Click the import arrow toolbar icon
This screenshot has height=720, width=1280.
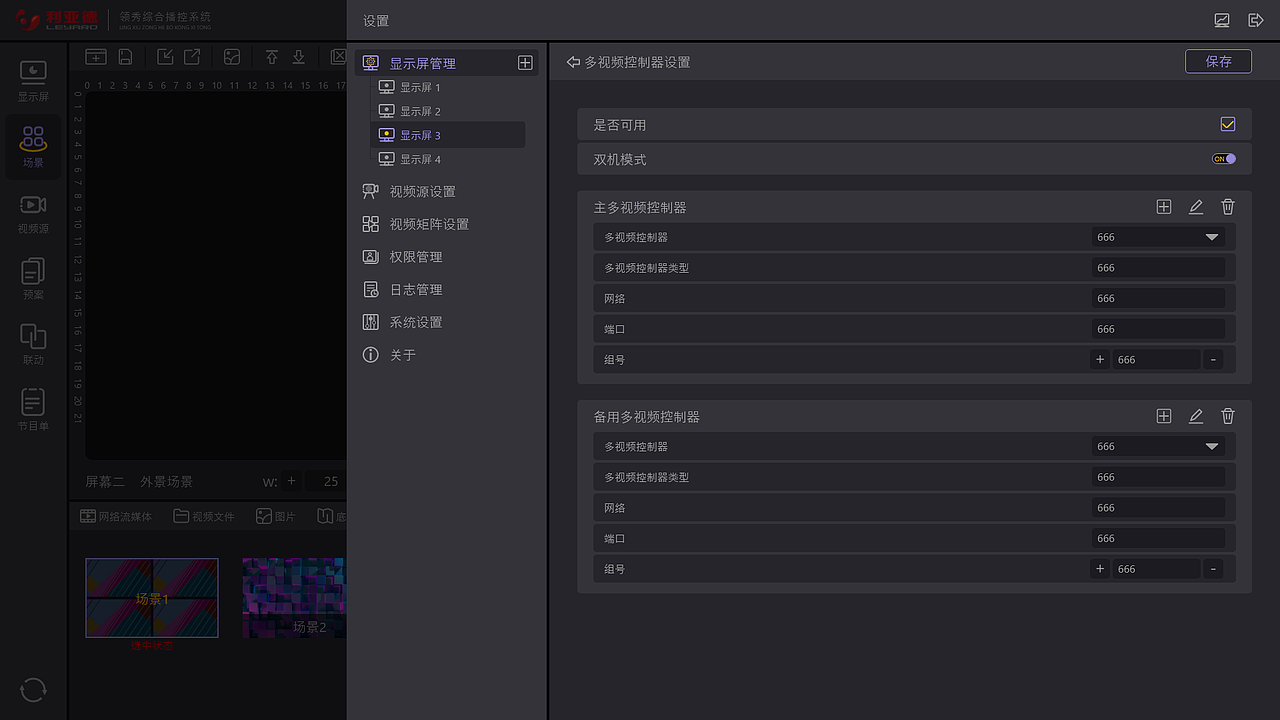(x=166, y=57)
